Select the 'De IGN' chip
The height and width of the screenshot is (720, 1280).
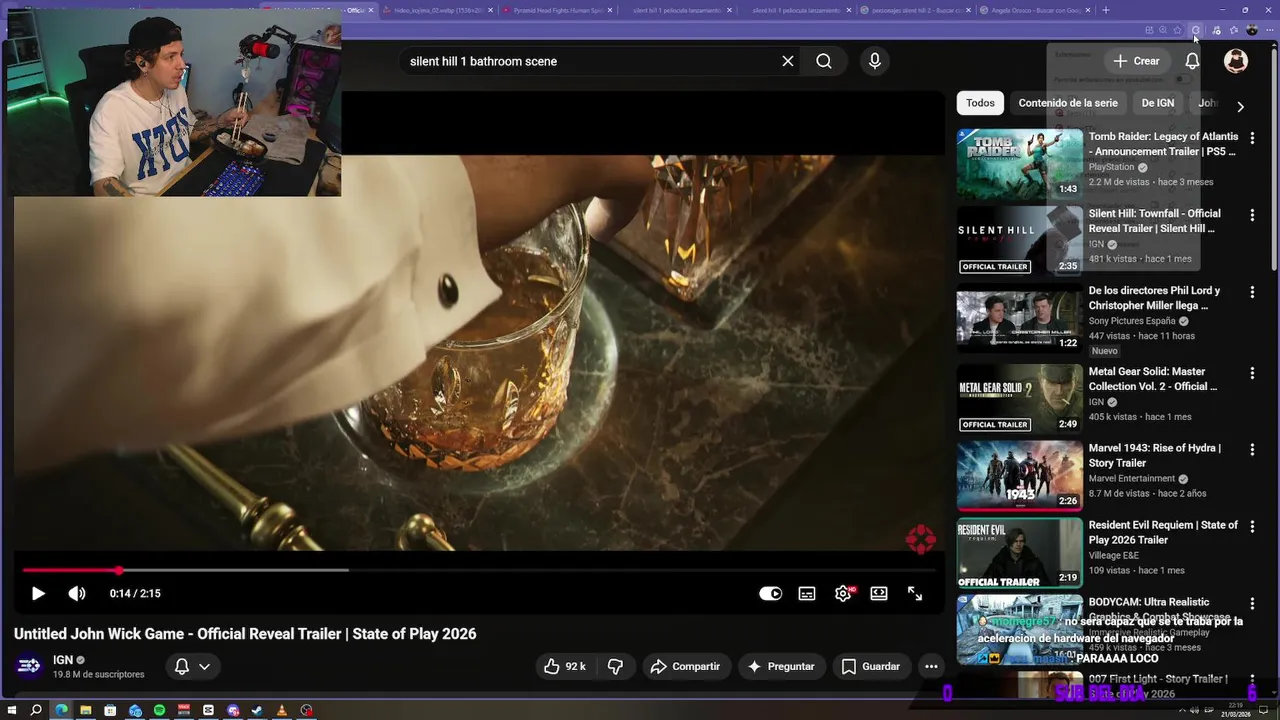[x=1158, y=103]
